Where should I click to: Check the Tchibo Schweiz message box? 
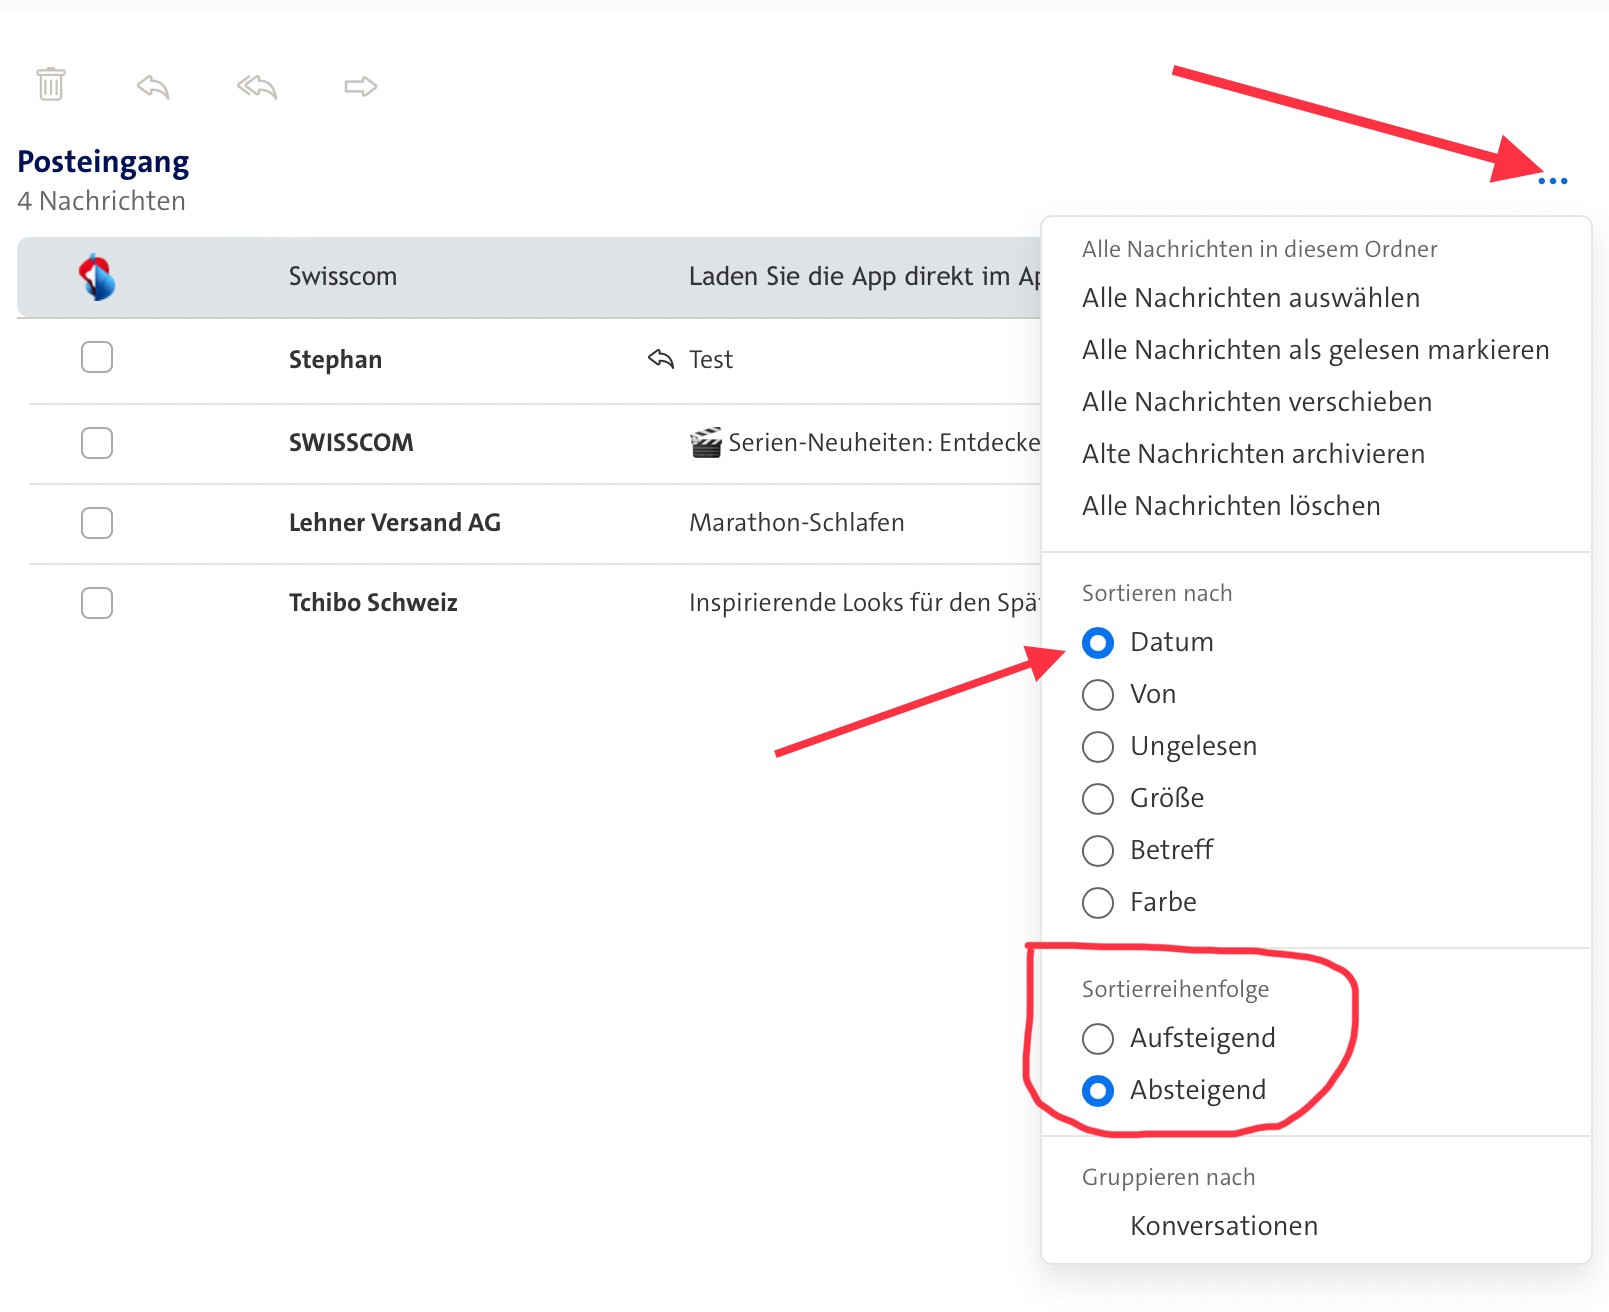coord(97,603)
